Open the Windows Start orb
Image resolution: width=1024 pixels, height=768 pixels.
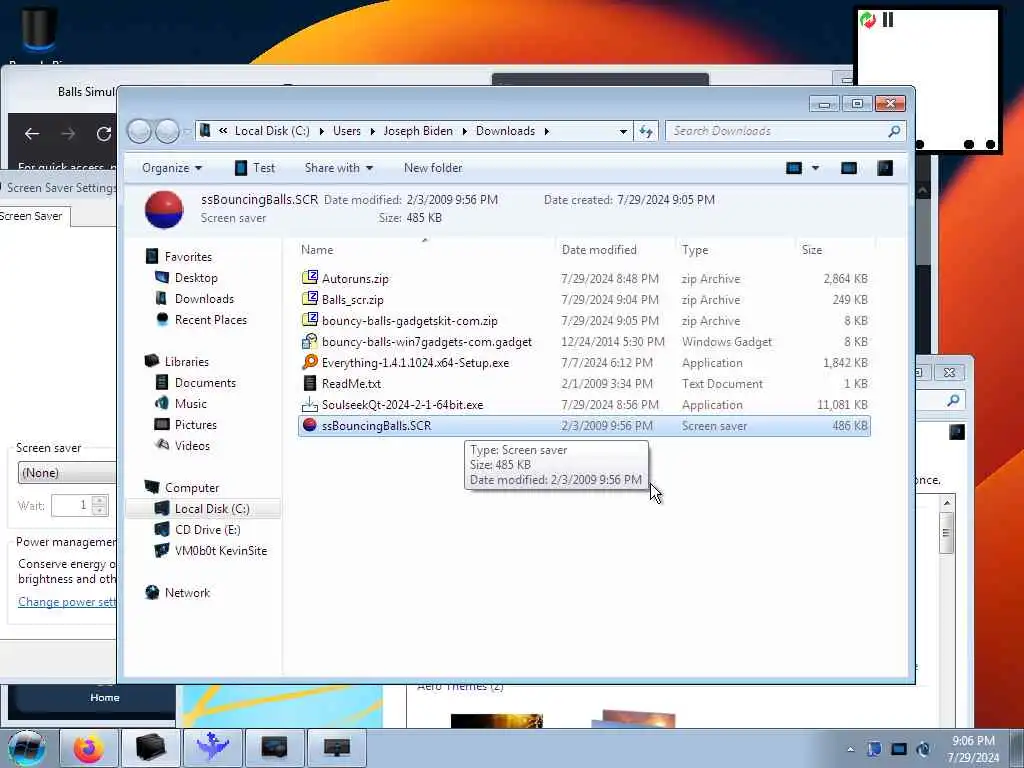[27, 748]
